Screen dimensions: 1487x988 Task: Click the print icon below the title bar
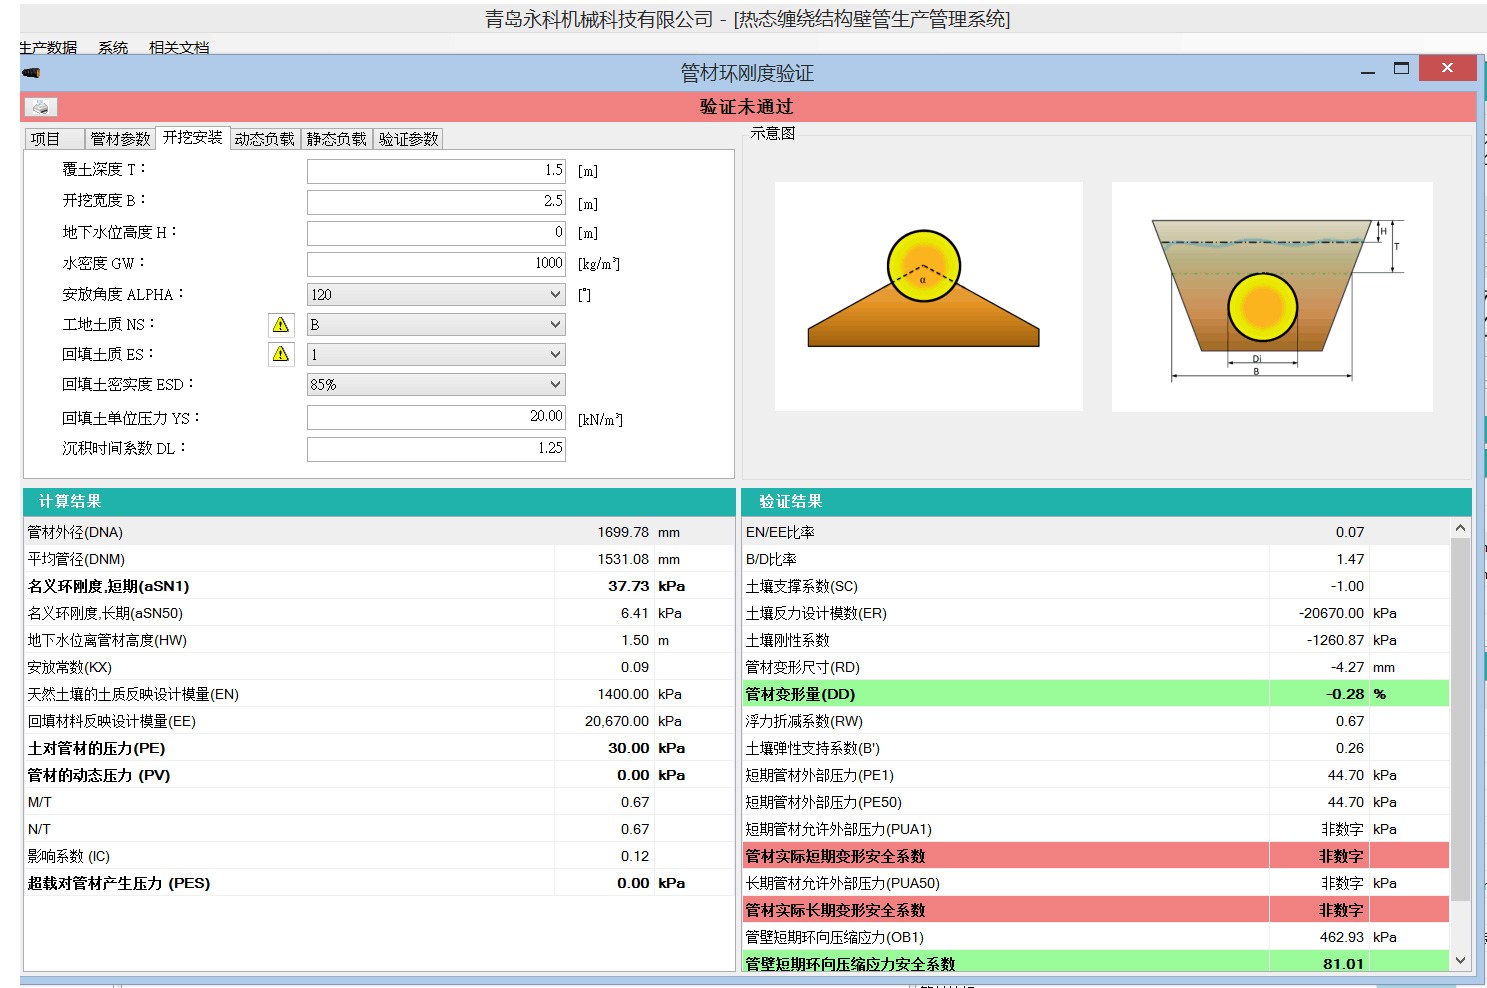point(40,107)
